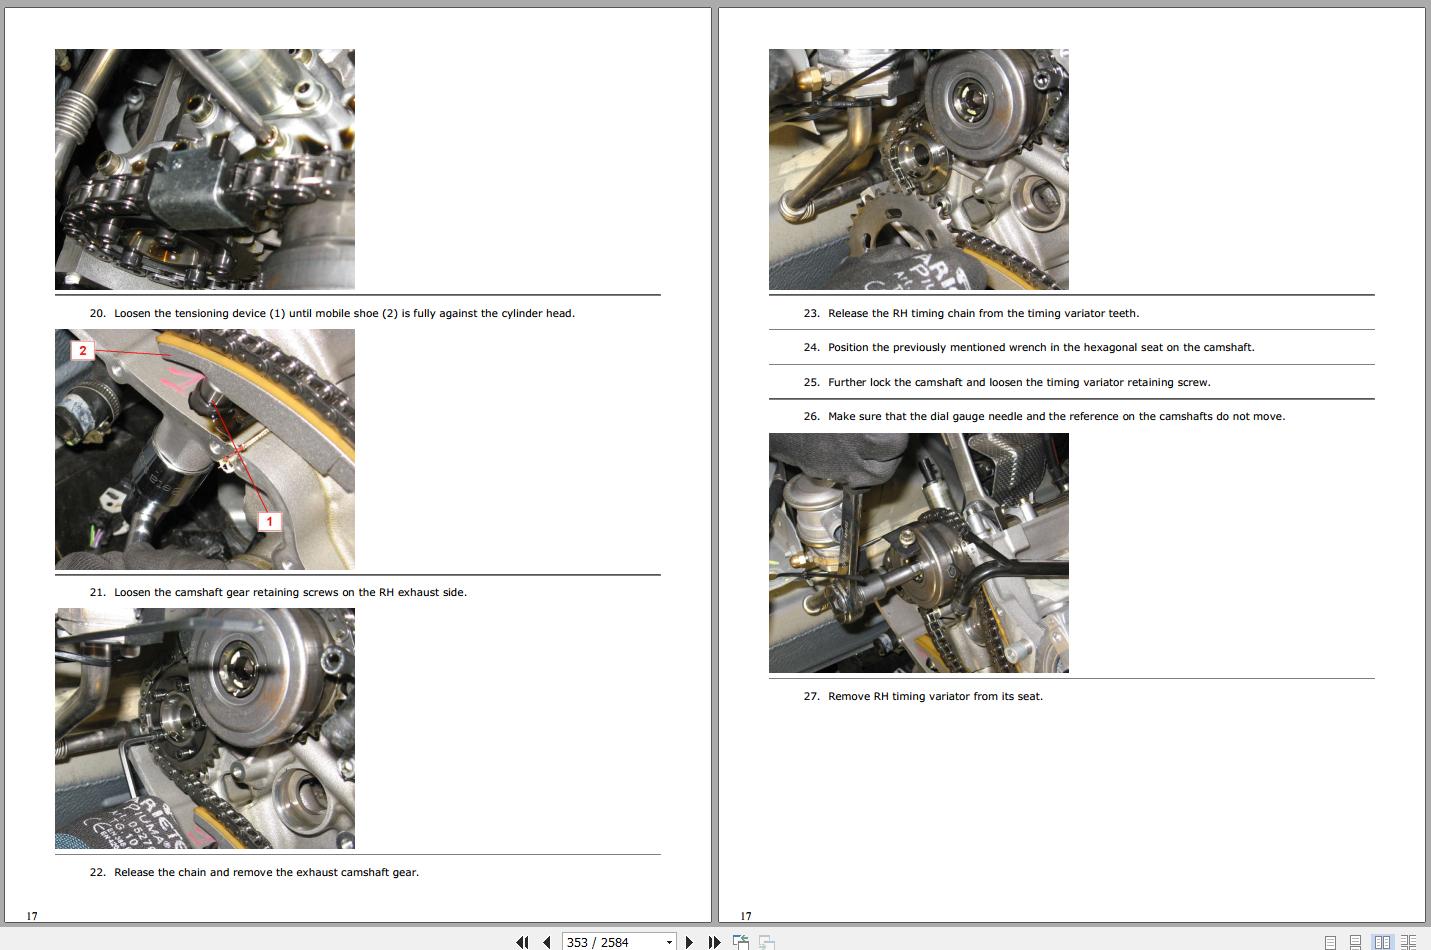Click the previous view navigation icon

(741, 942)
